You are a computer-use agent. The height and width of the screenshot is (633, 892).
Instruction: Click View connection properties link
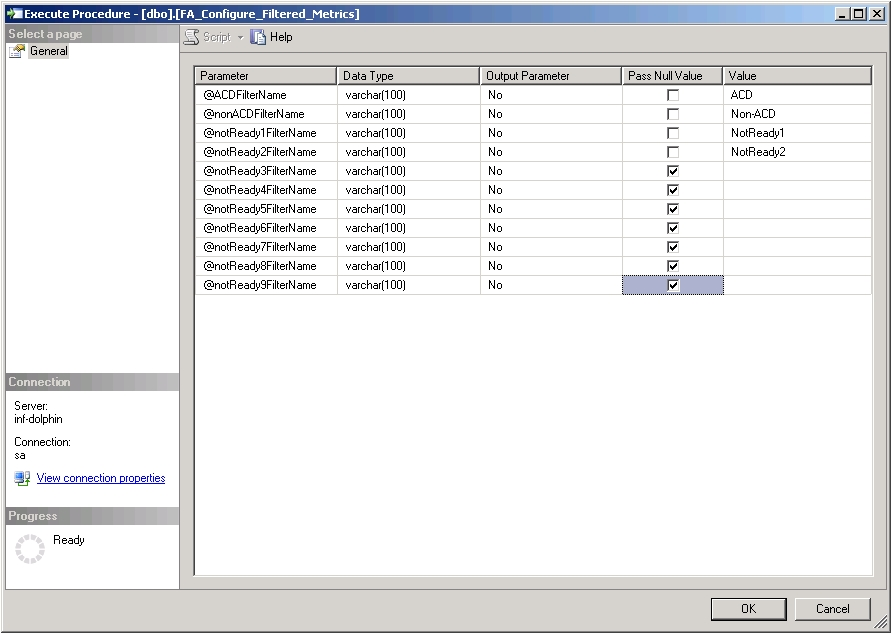pyautogui.click(x=101, y=478)
